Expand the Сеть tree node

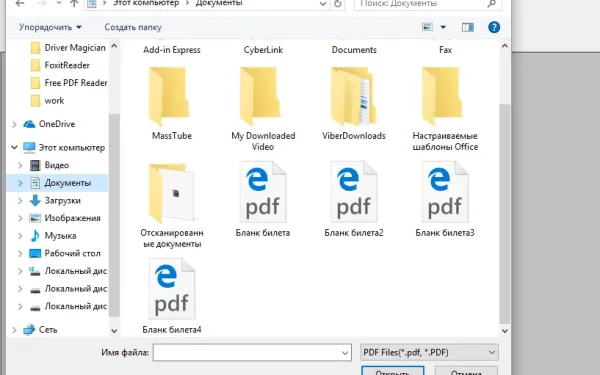14,330
